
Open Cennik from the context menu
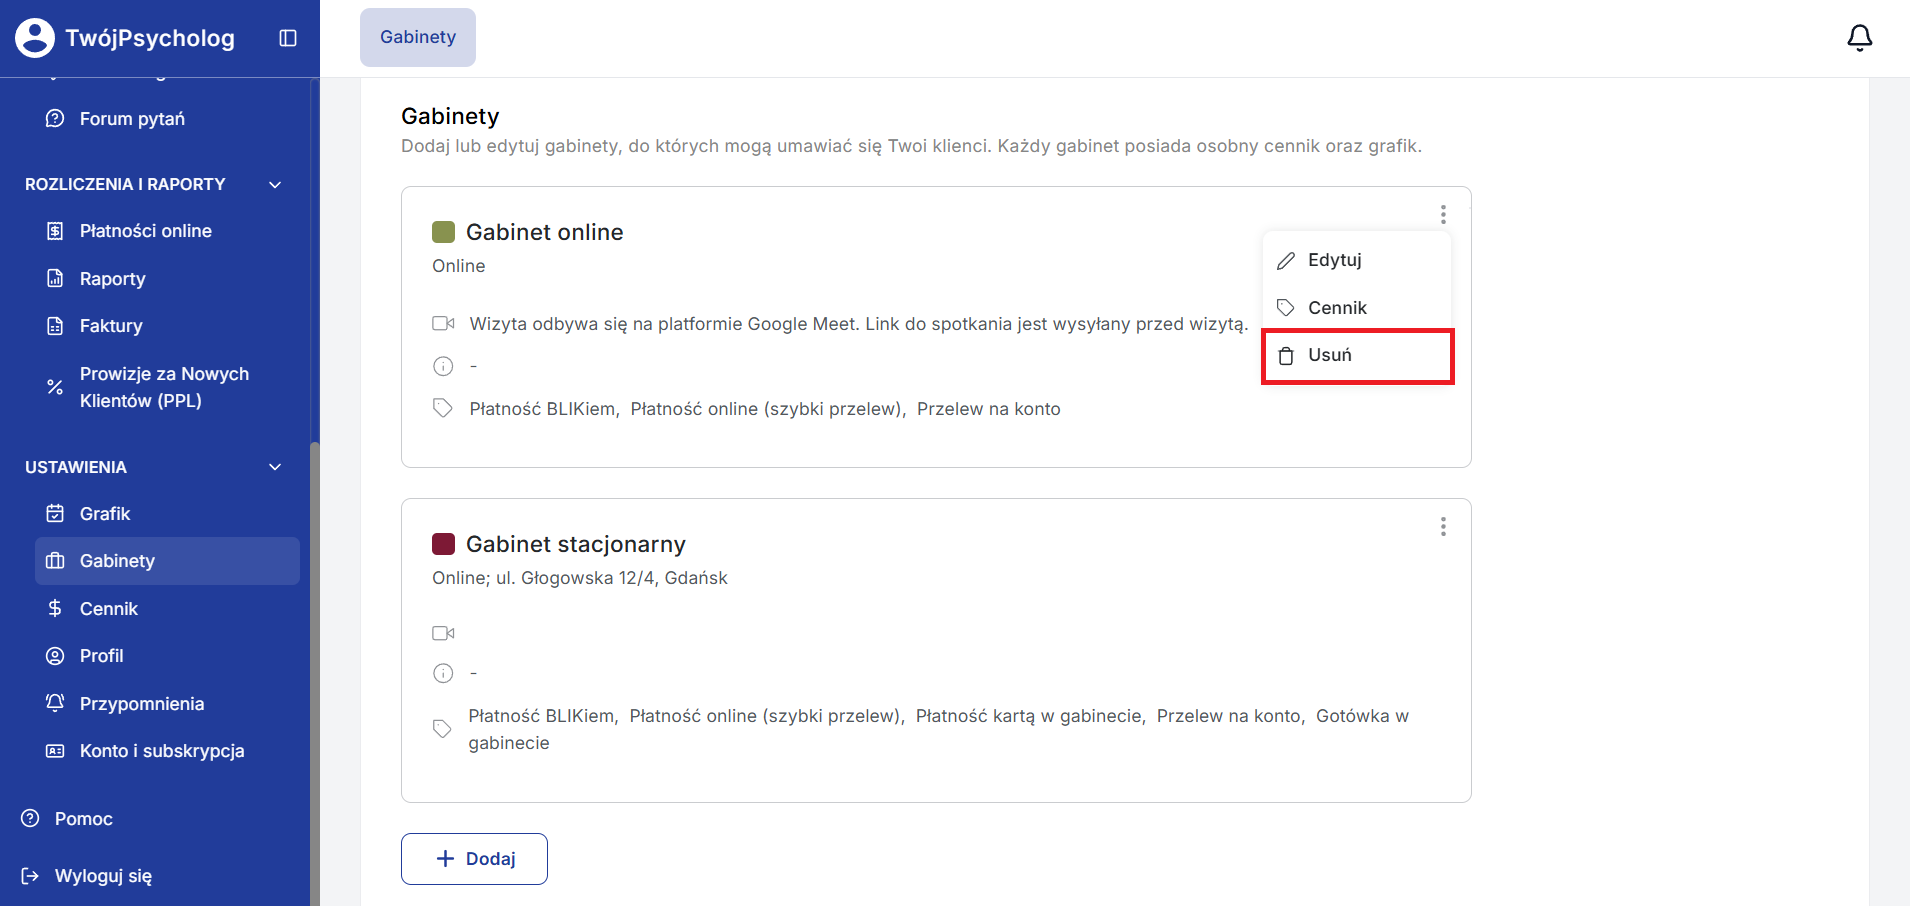pos(1336,308)
